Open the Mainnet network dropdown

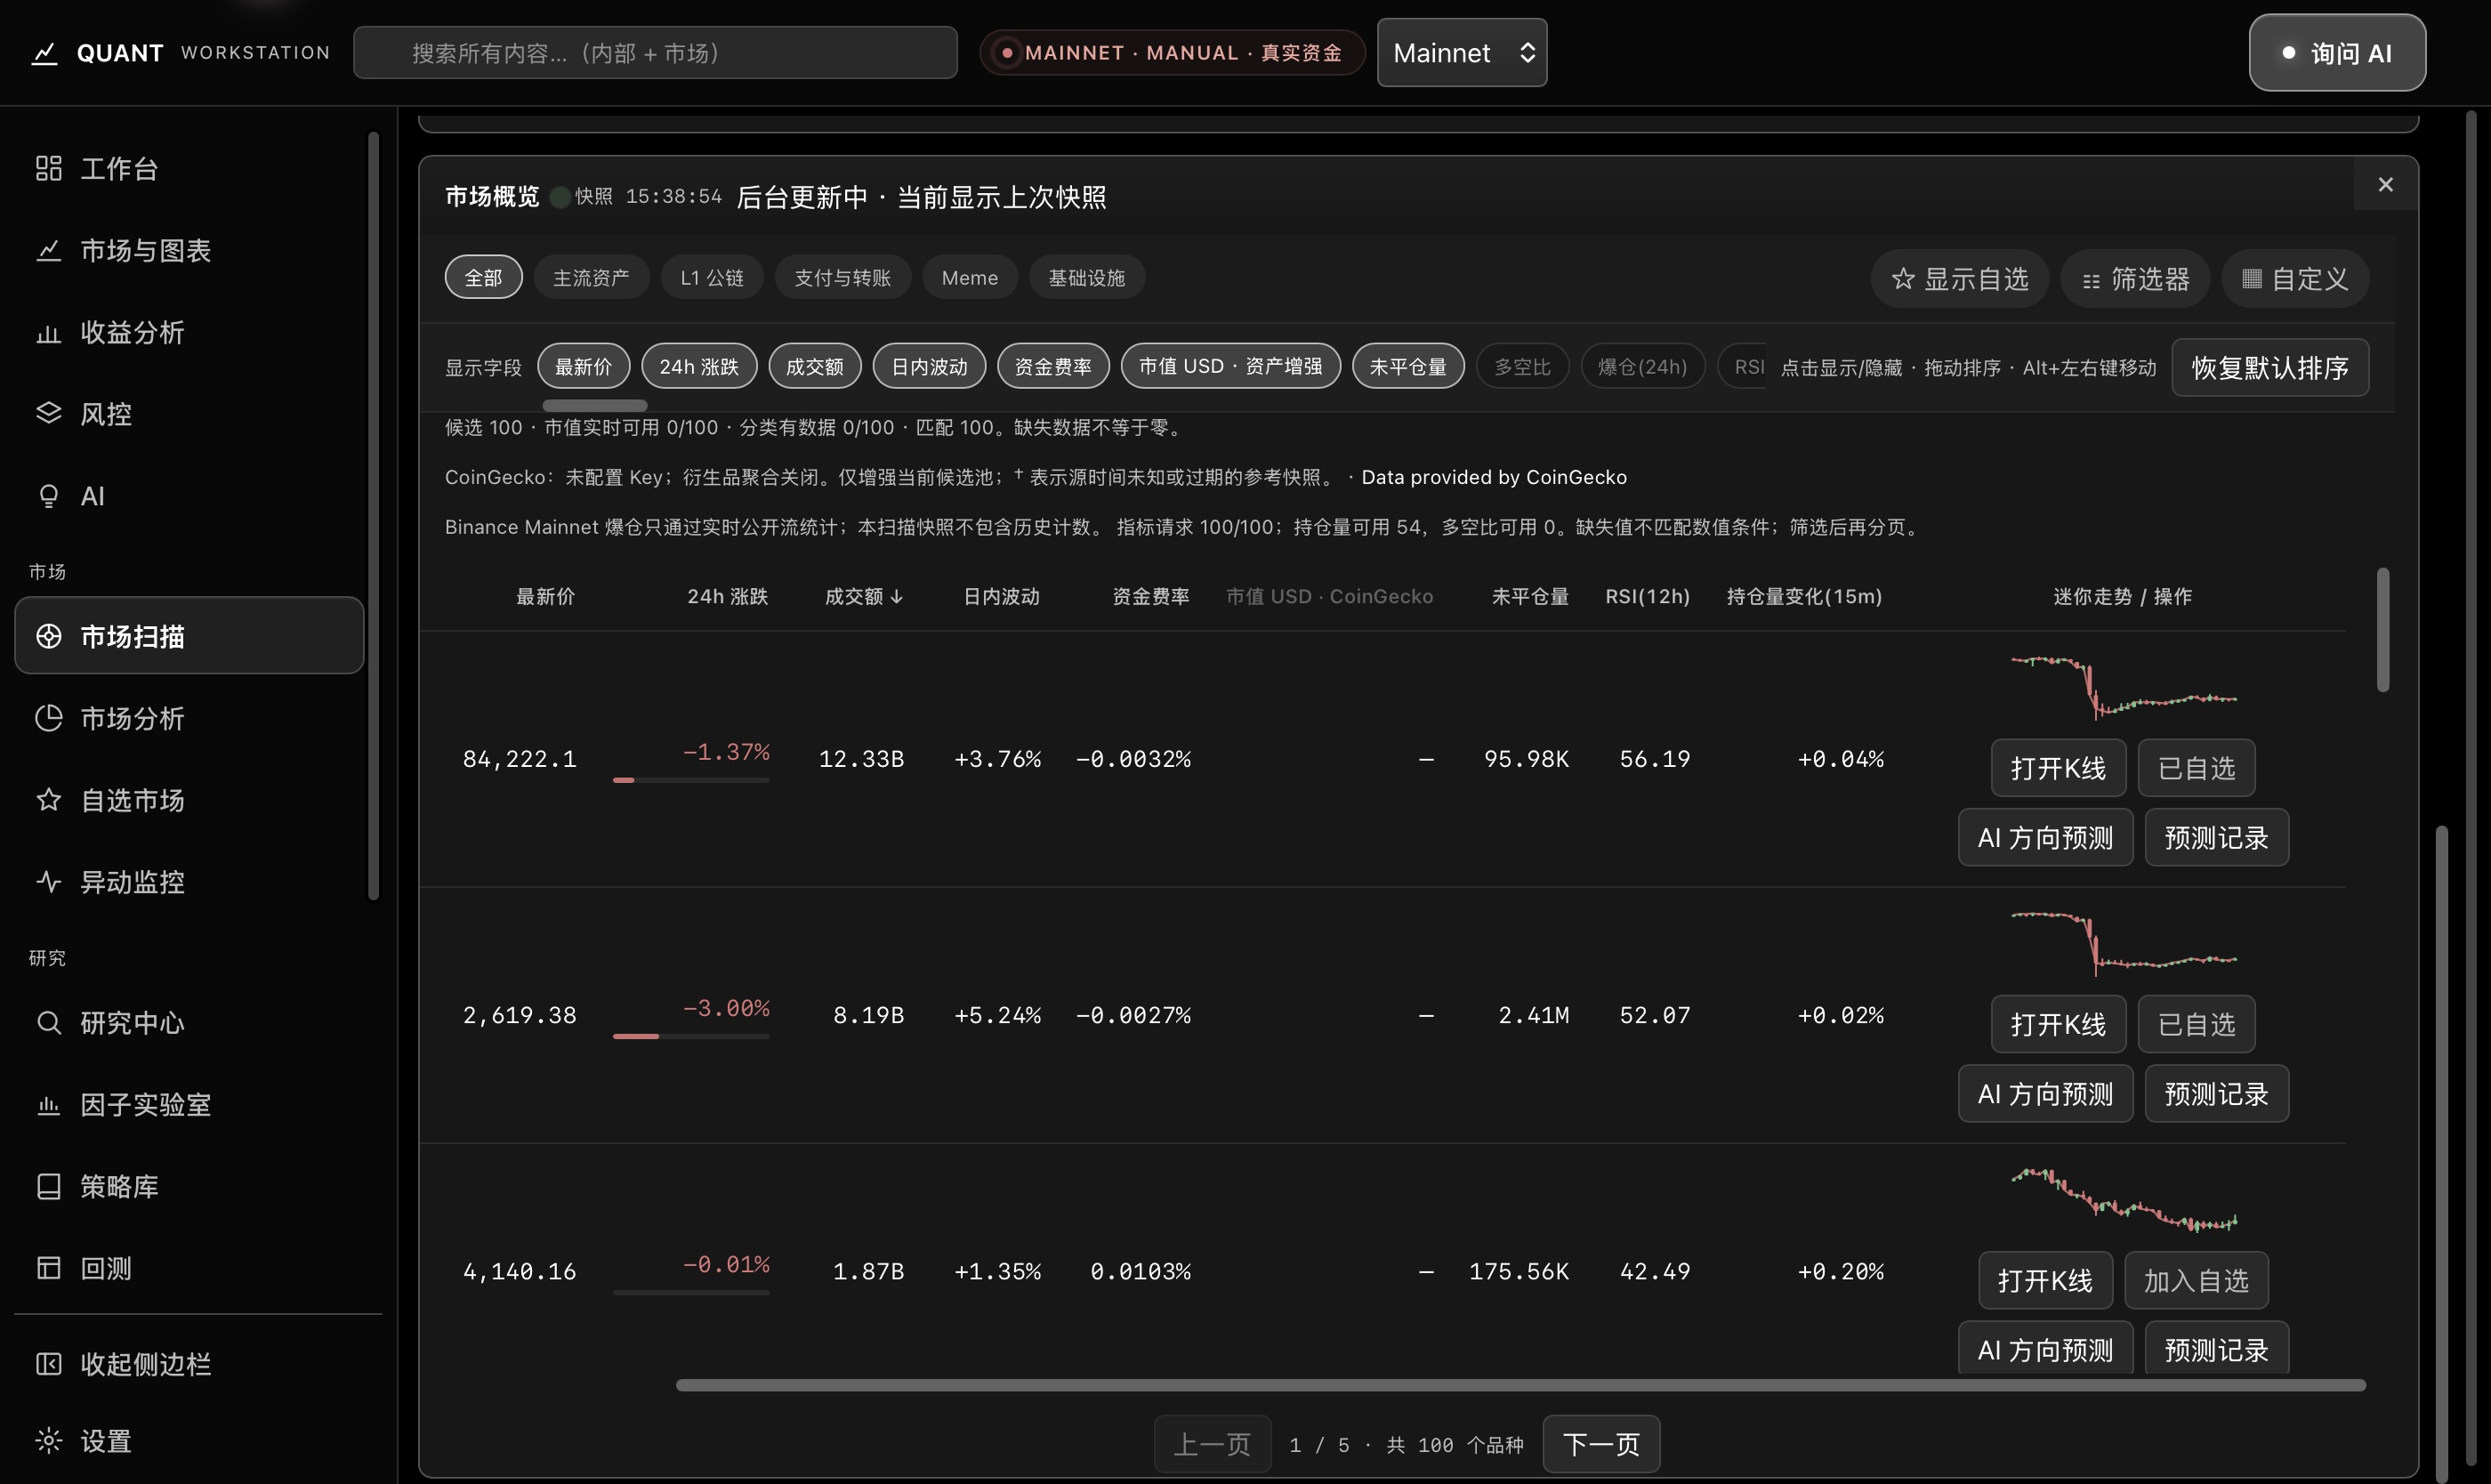[x=1461, y=53]
